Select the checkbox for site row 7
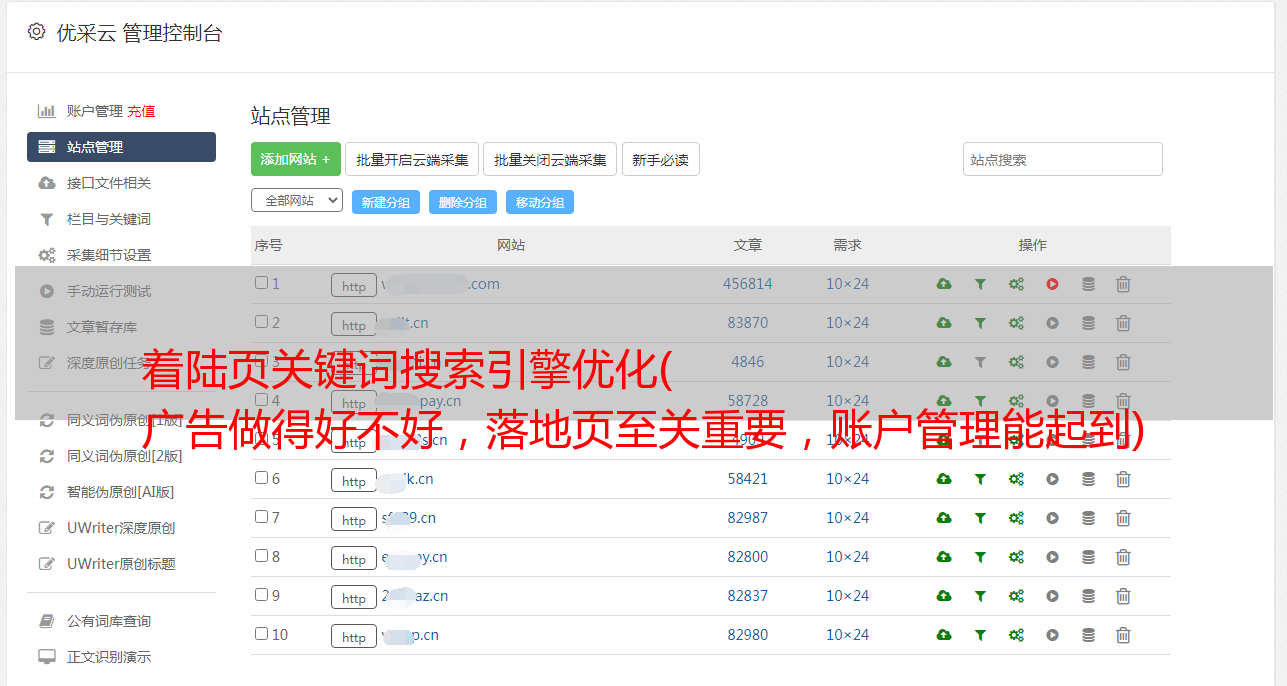Image resolution: width=1287 pixels, height=686 pixels. tap(261, 517)
